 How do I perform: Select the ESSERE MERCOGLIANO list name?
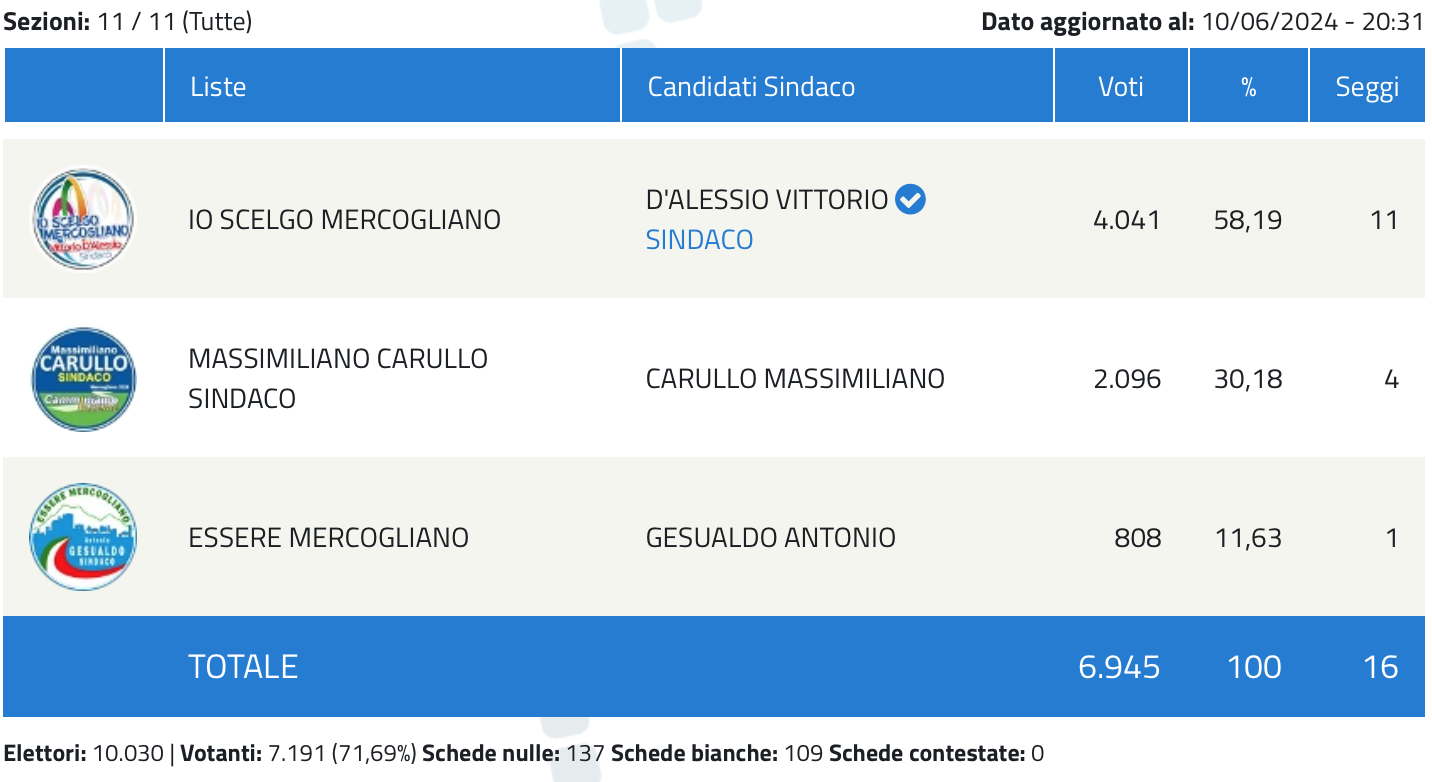[x=328, y=538]
